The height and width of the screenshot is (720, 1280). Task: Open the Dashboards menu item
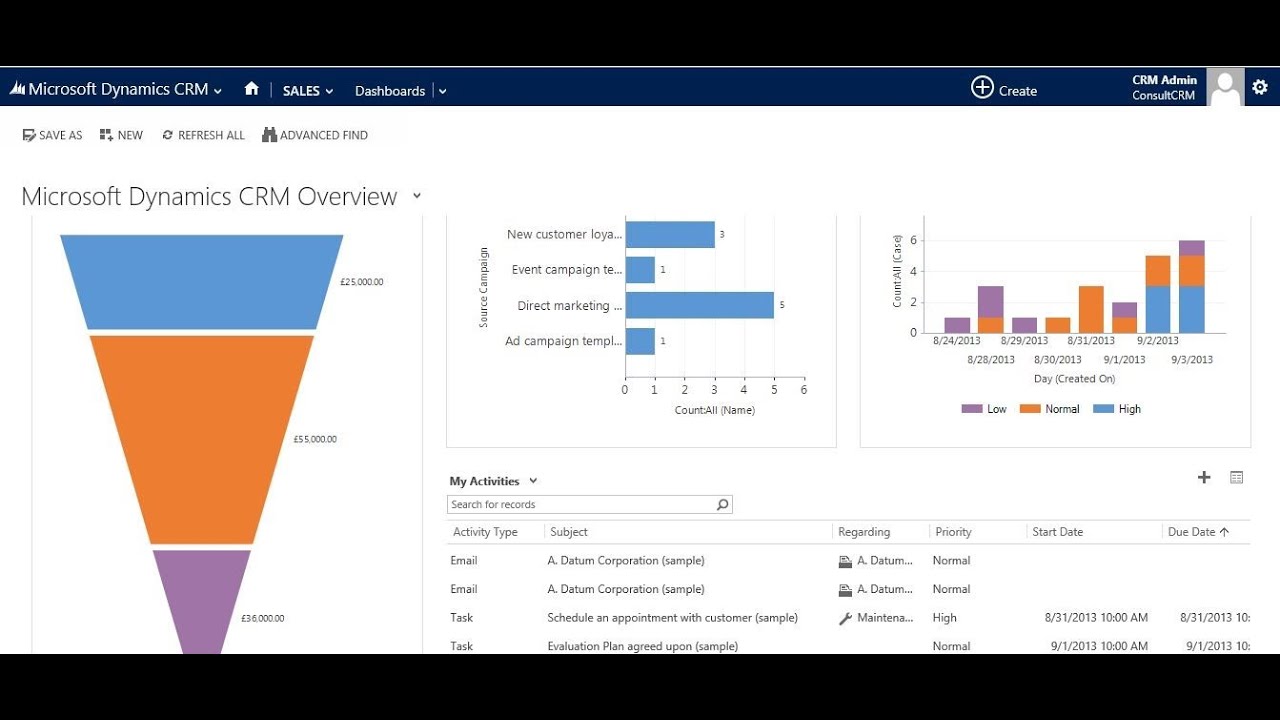(x=390, y=91)
